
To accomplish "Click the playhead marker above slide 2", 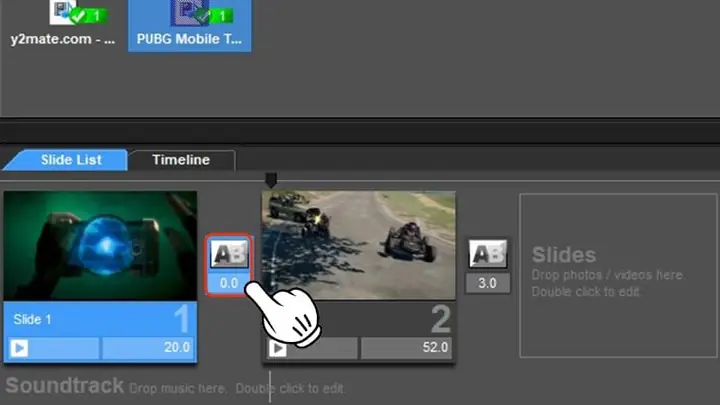I will tap(271, 180).
